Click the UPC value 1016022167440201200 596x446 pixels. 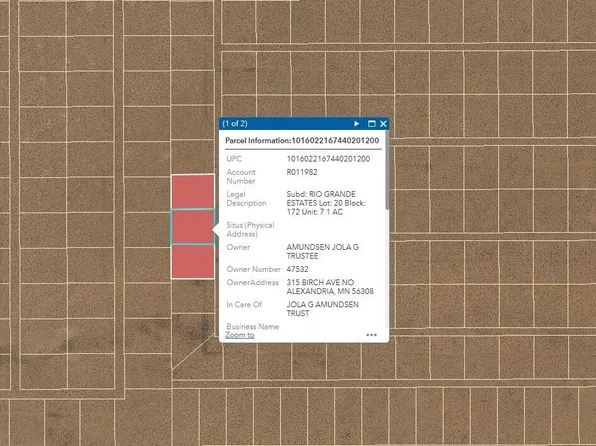pos(328,159)
